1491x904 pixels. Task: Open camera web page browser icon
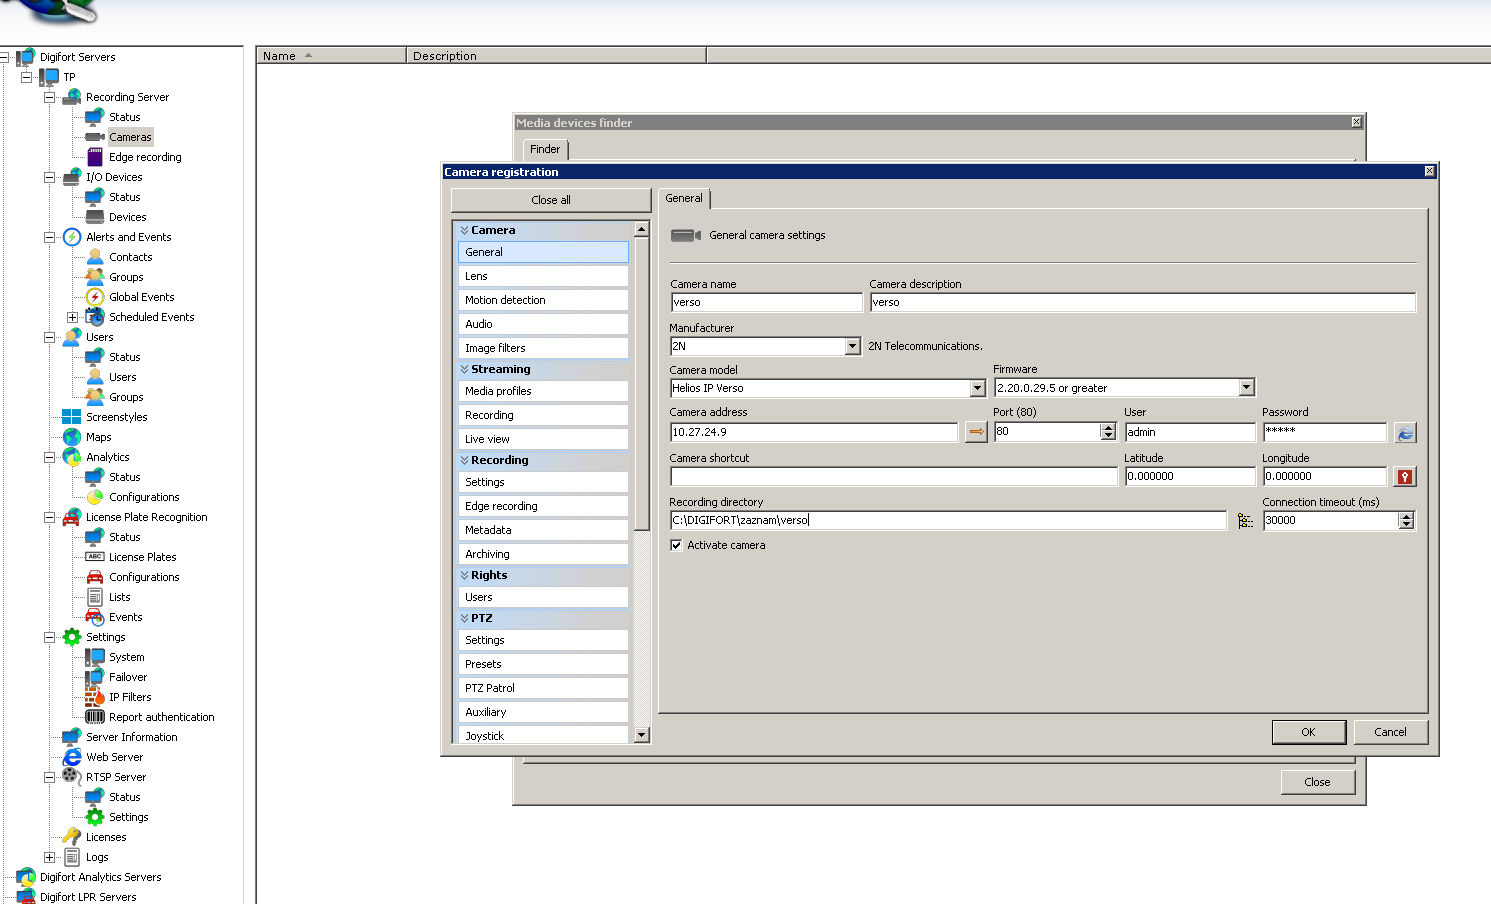pyautogui.click(x=1405, y=432)
